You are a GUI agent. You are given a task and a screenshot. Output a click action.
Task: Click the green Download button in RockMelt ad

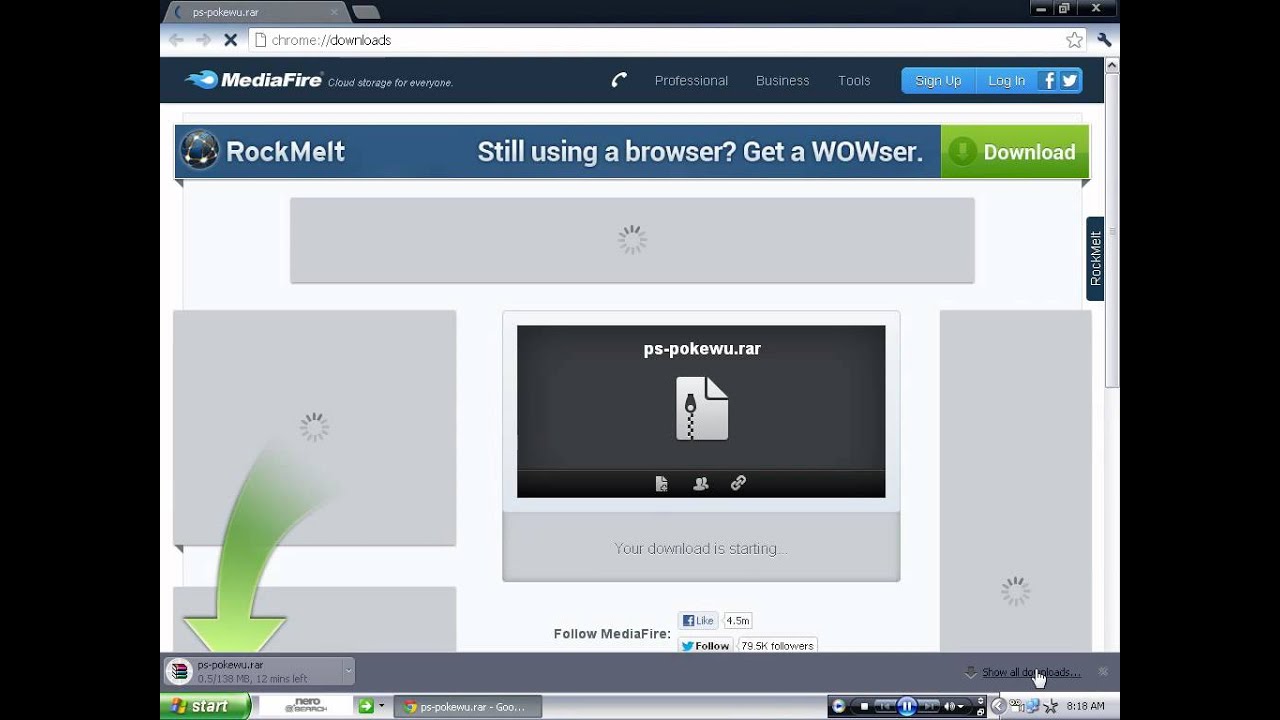tap(1015, 152)
